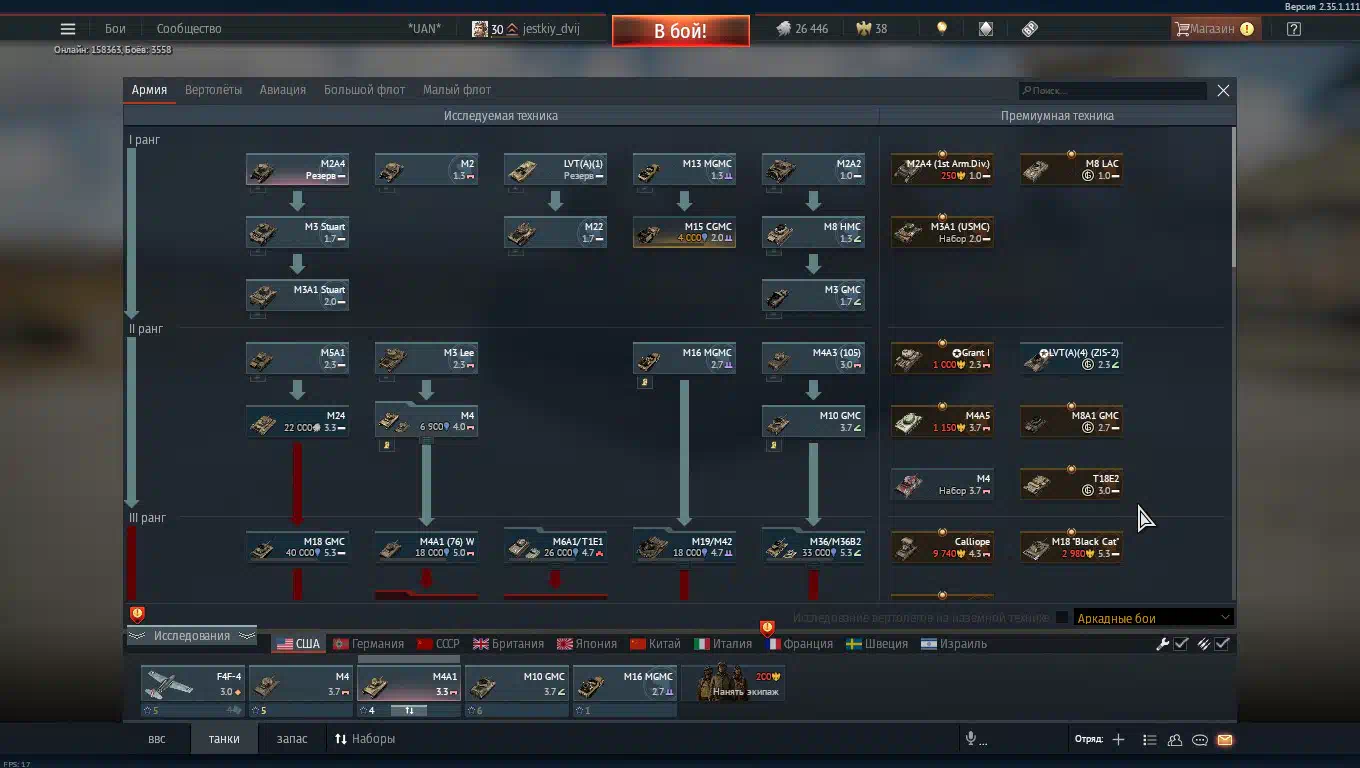Click the *UAN* squadron tag
This screenshot has width=1360, height=768.
[x=424, y=29]
